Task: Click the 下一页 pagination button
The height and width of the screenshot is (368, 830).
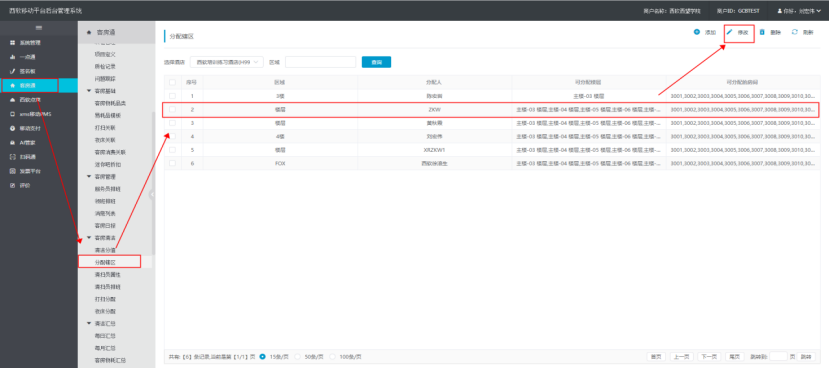Action: [709, 357]
